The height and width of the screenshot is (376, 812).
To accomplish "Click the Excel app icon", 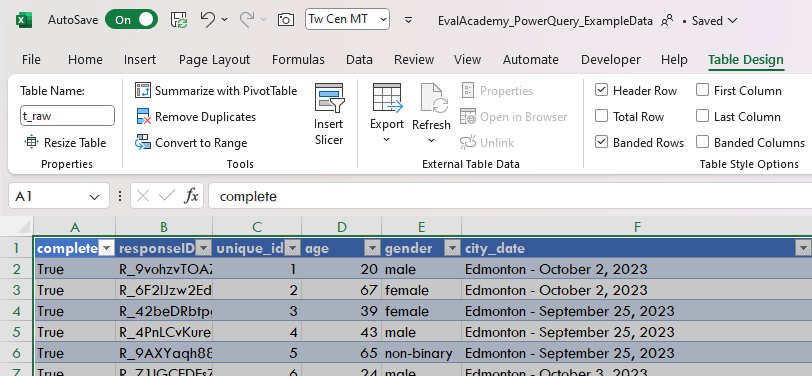I will coord(24,21).
